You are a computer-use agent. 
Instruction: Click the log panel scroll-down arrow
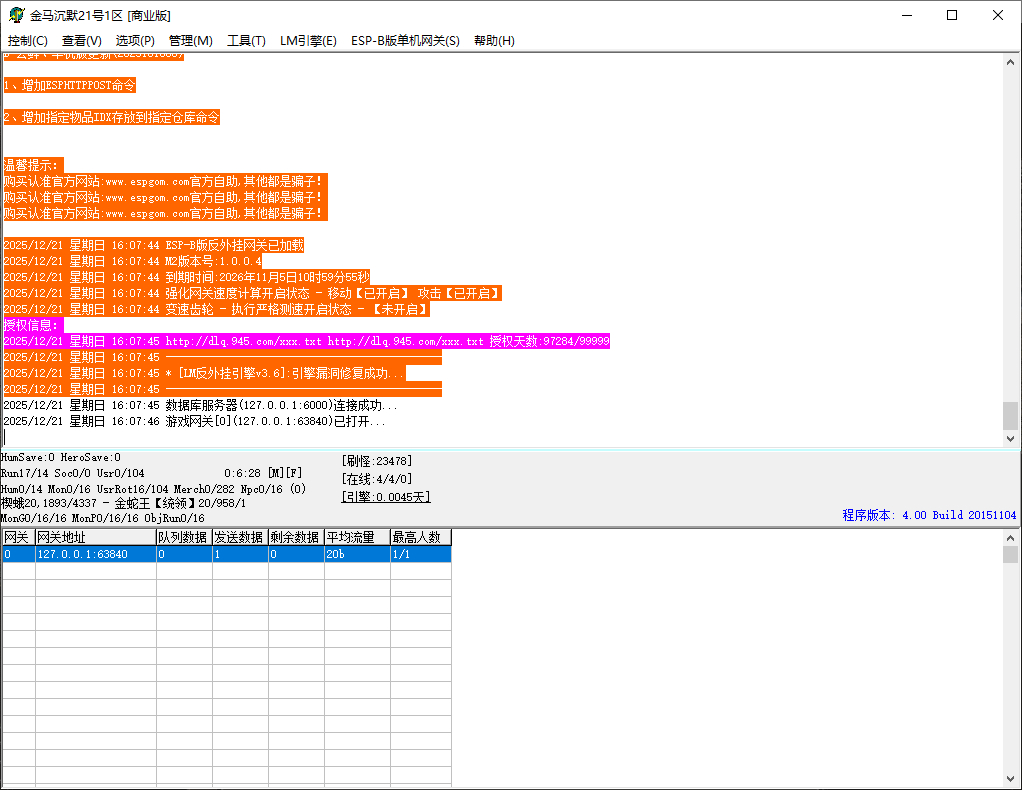click(1011, 438)
